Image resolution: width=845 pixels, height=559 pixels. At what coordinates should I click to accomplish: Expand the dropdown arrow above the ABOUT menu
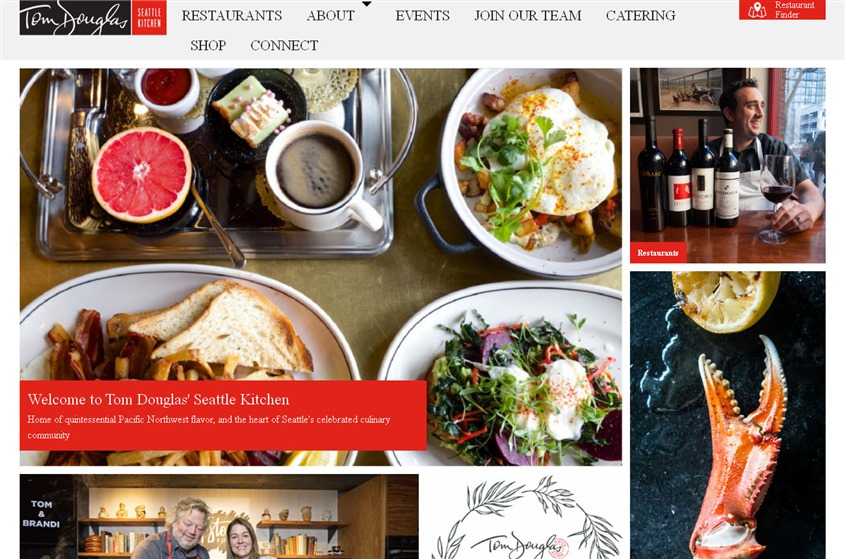366,4
